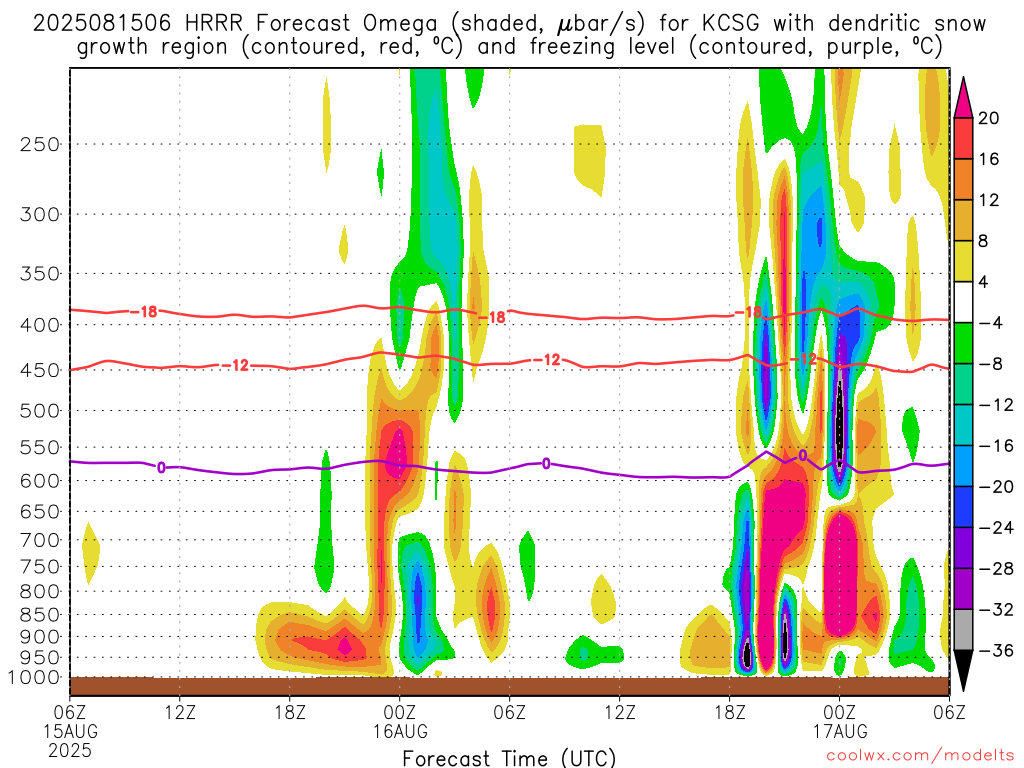Screen dimensions: 1024x768
Task: Click the pink upper arrow of color bar
Action: tap(963, 98)
